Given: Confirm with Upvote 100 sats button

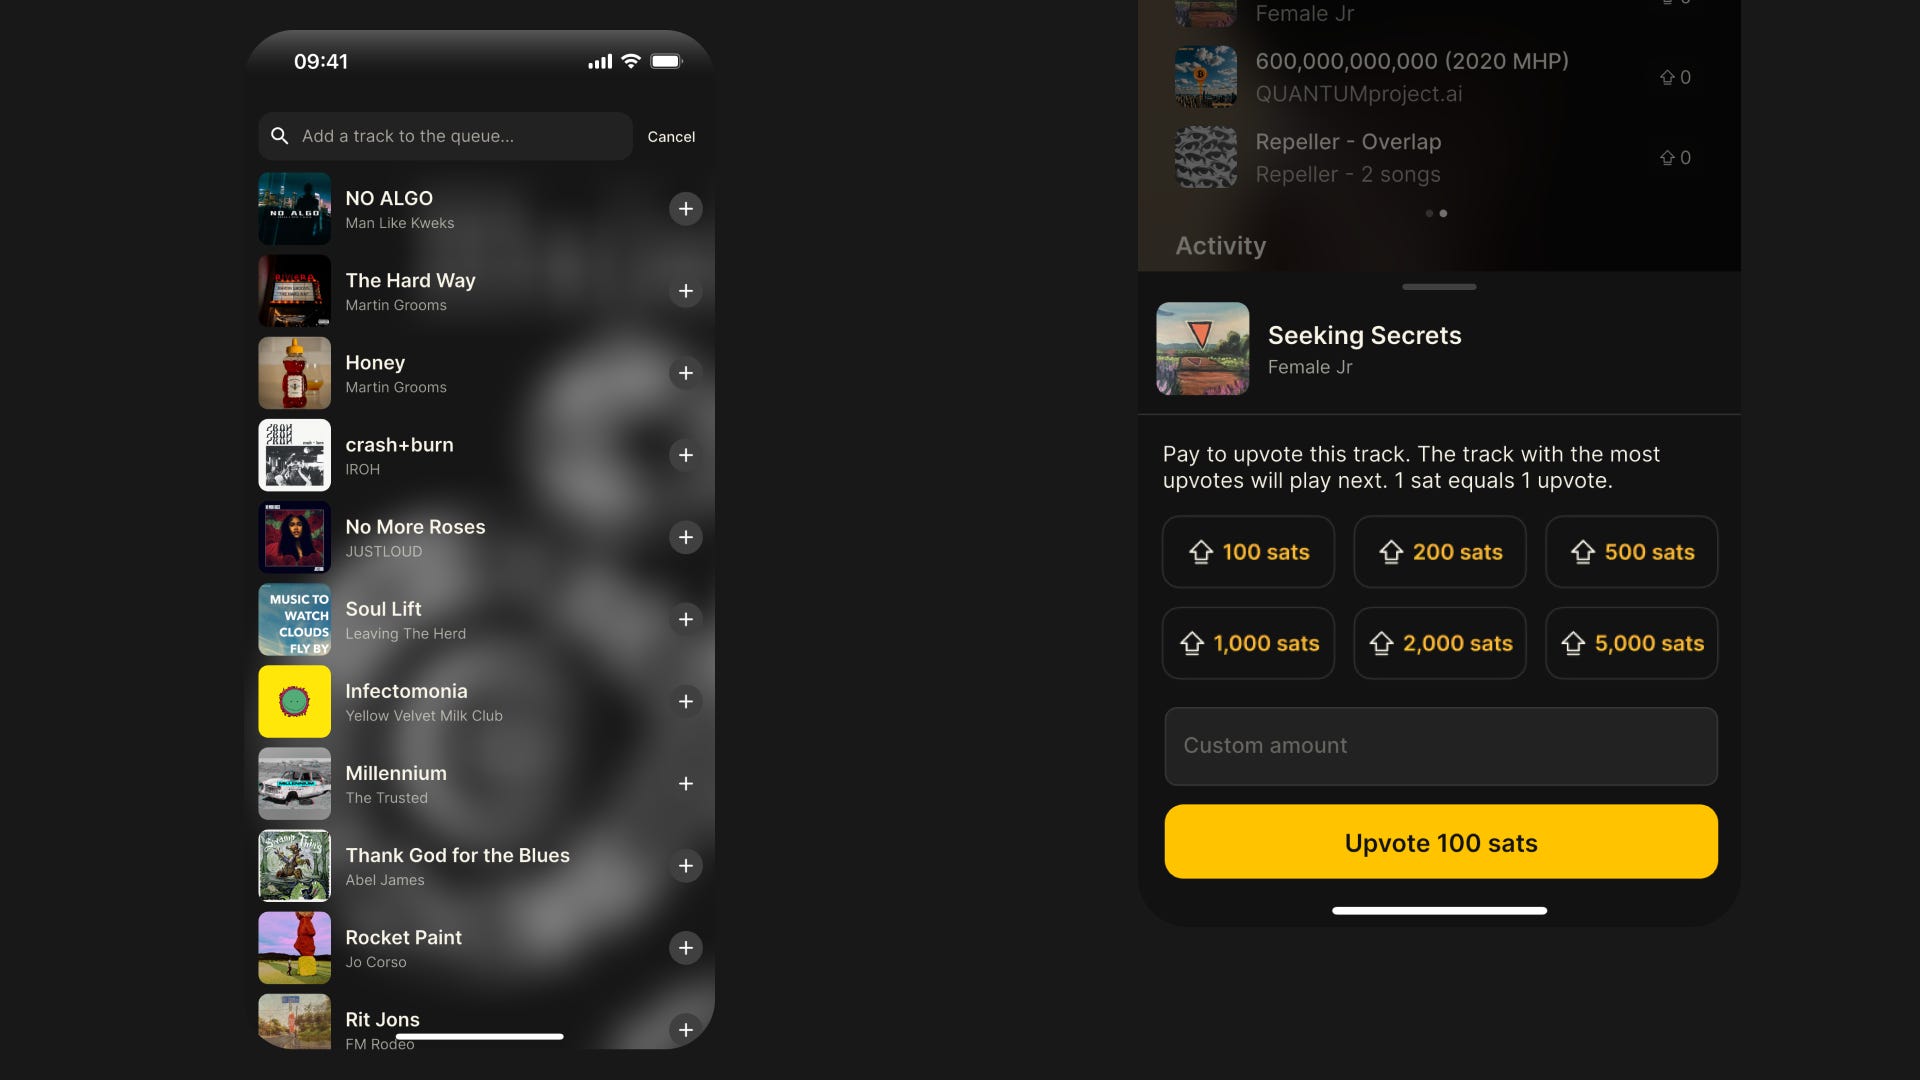Looking at the screenshot, I should pos(1441,842).
